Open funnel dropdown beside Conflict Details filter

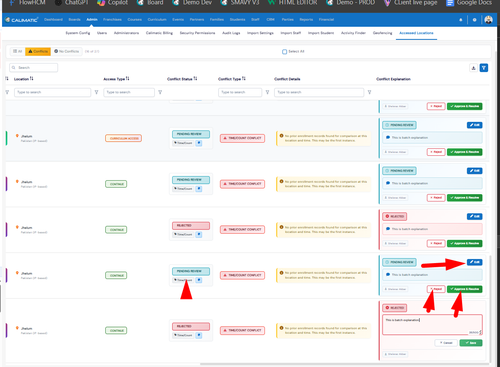(369, 92)
